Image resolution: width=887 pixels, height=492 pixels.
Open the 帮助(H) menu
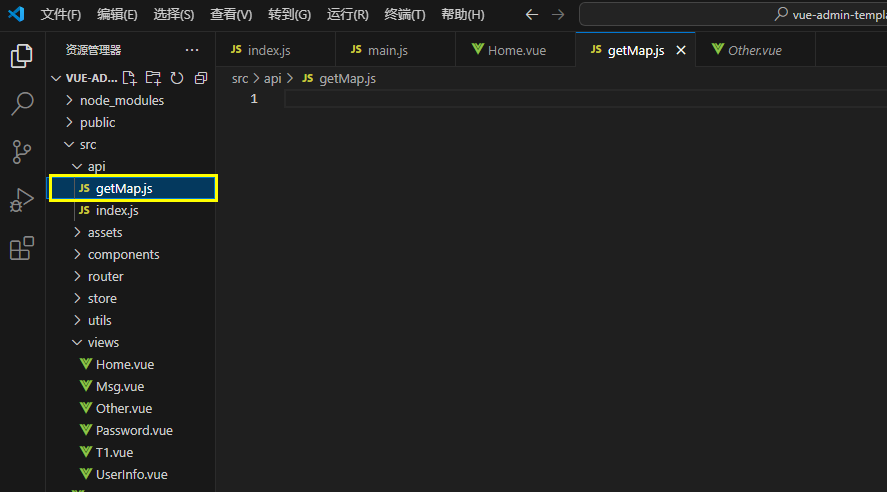click(463, 15)
